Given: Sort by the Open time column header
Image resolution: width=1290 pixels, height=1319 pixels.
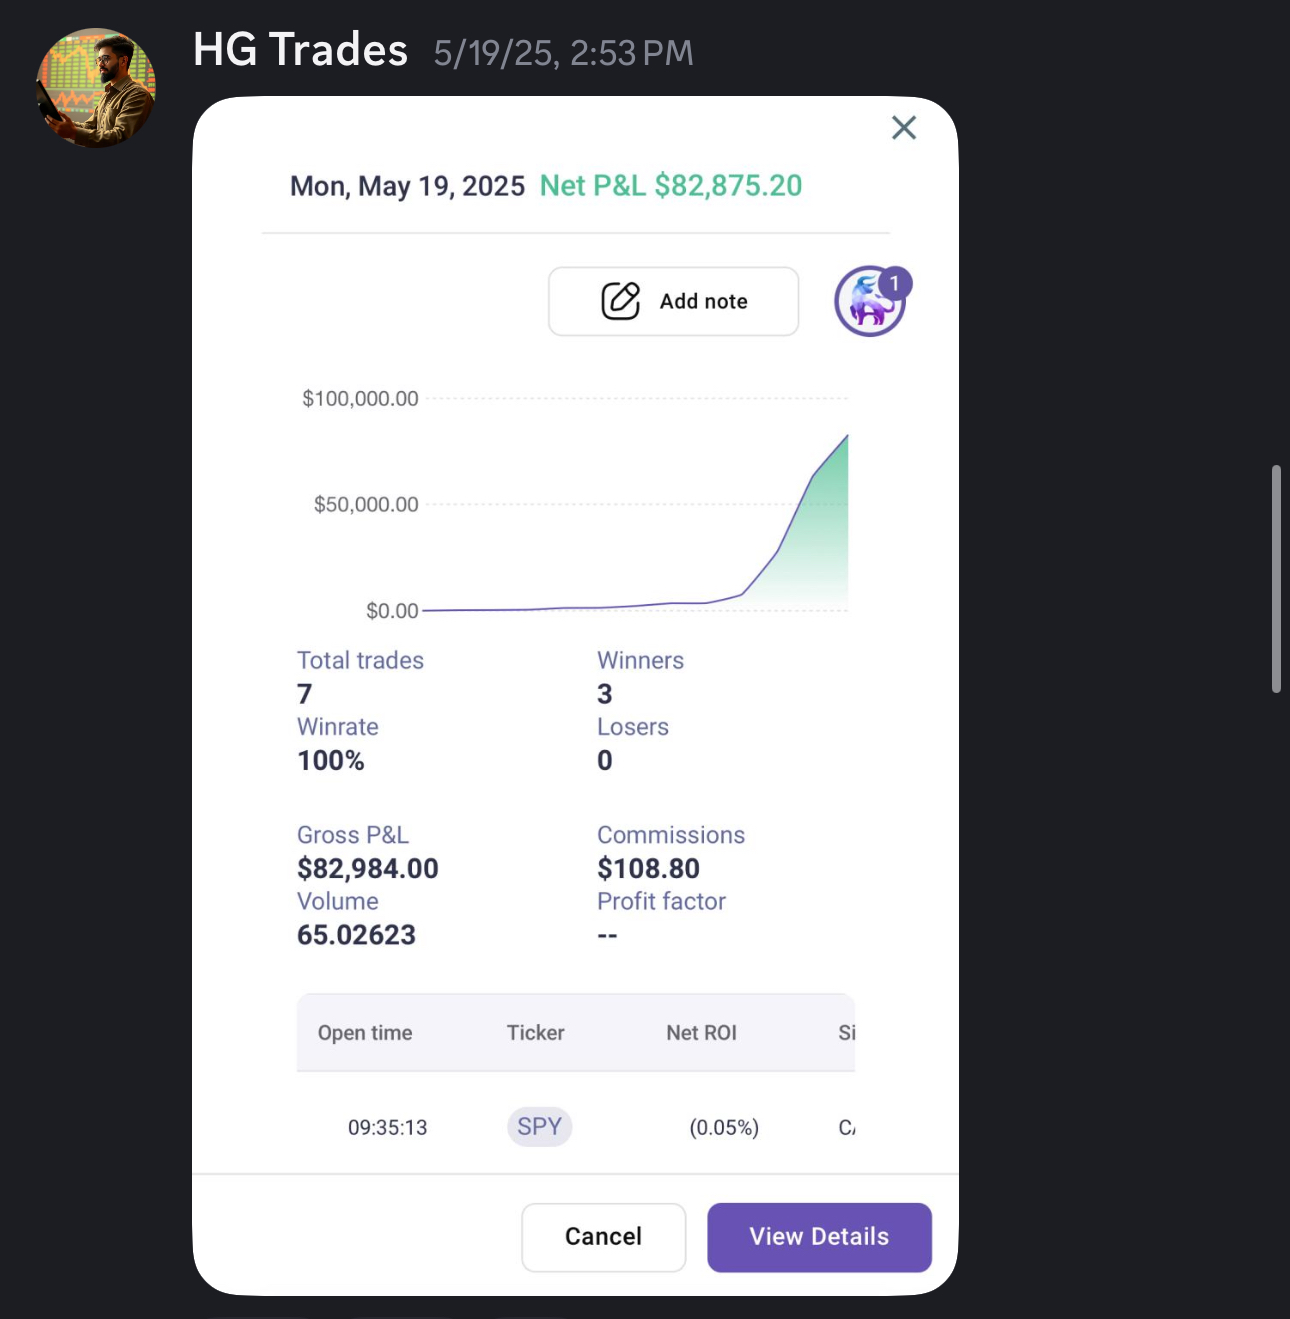Looking at the screenshot, I should click(x=365, y=1033).
